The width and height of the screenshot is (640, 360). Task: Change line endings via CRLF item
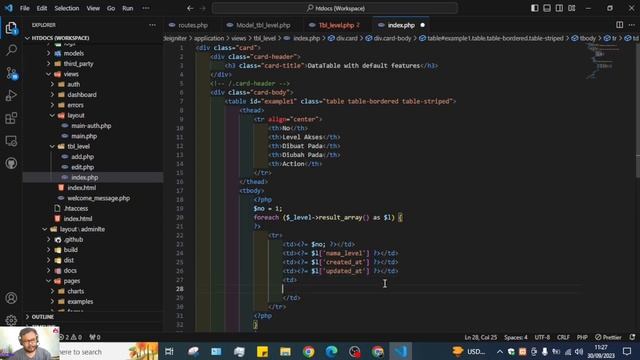tap(563, 337)
